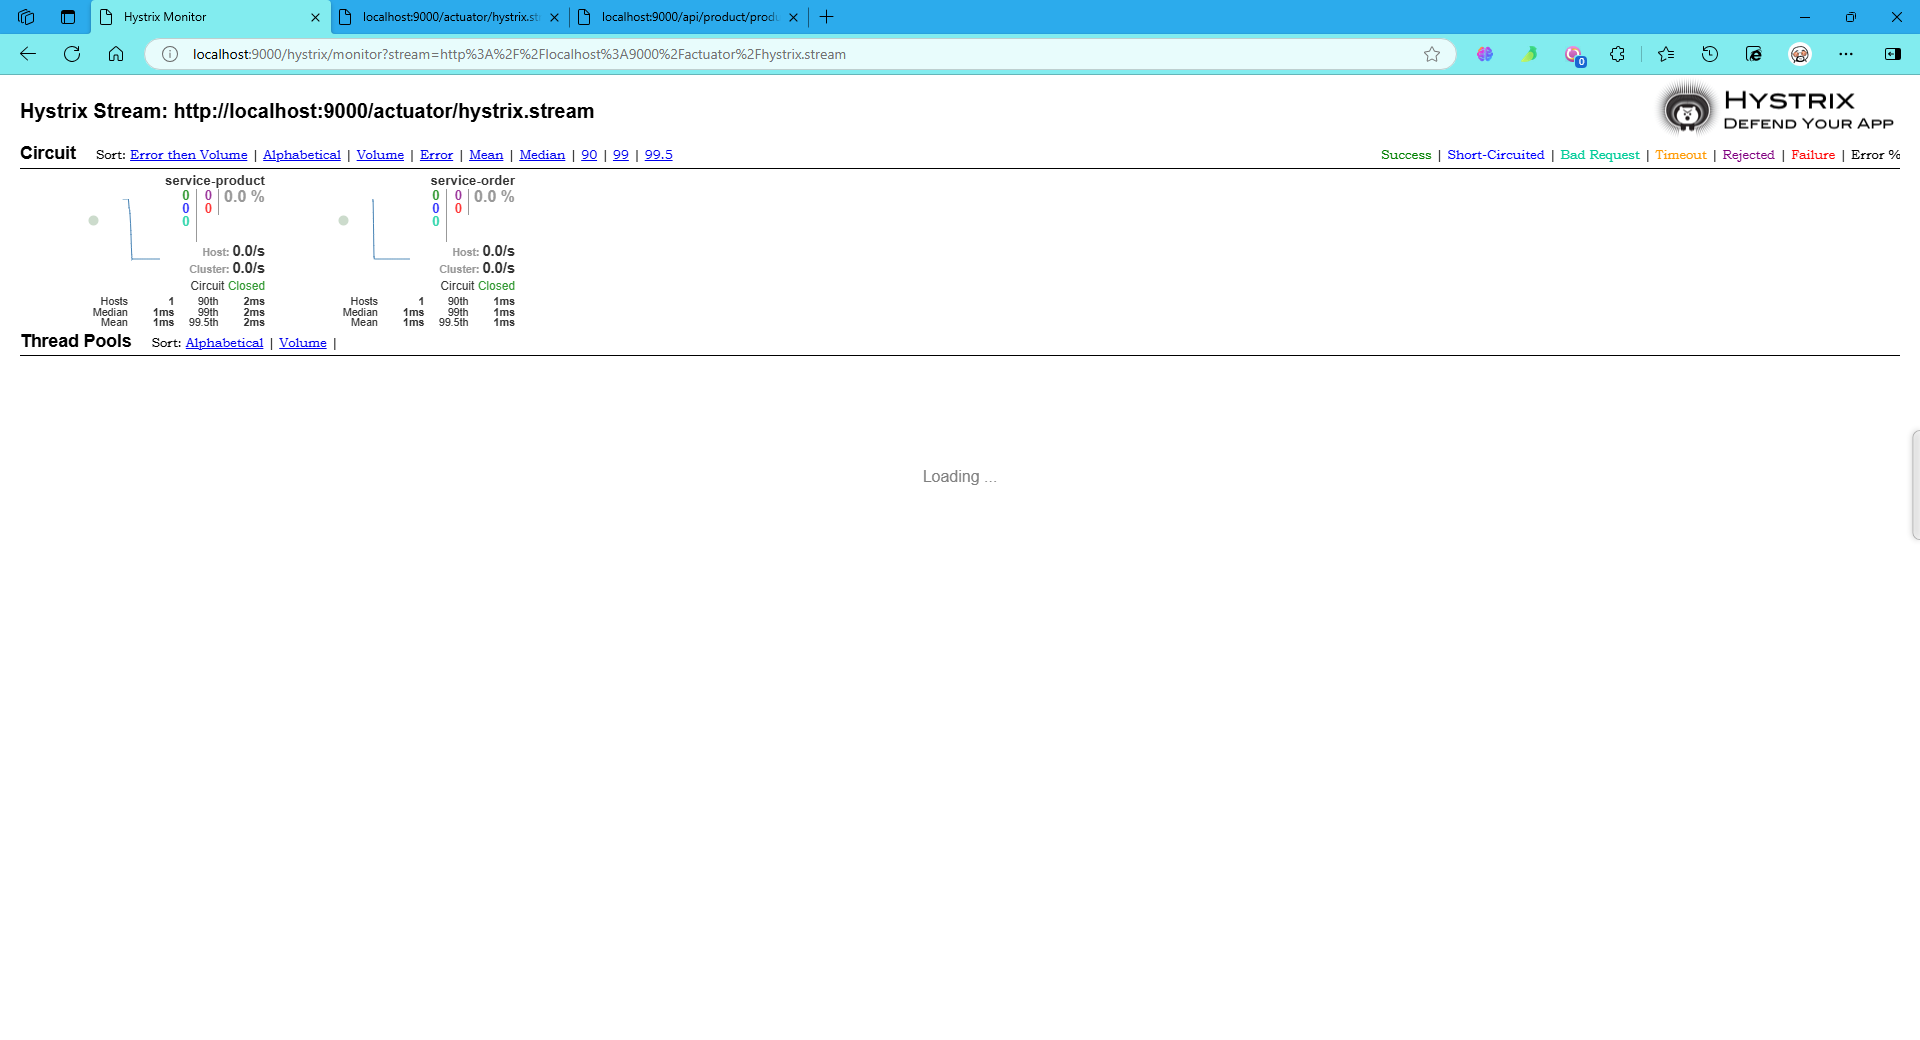1920x1040 pixels.
Task: Reload the Hystrix monitor page
Action: tap(72, 54)
